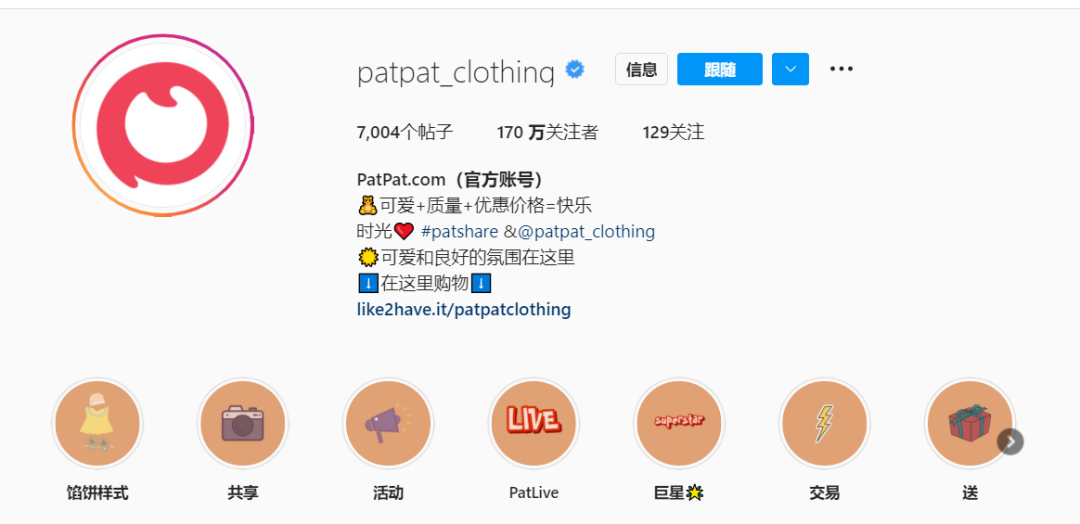Click the 7,004个帖子 posts count
Viewport: 1080px width, 524px height.
click(x=405, y=132)
